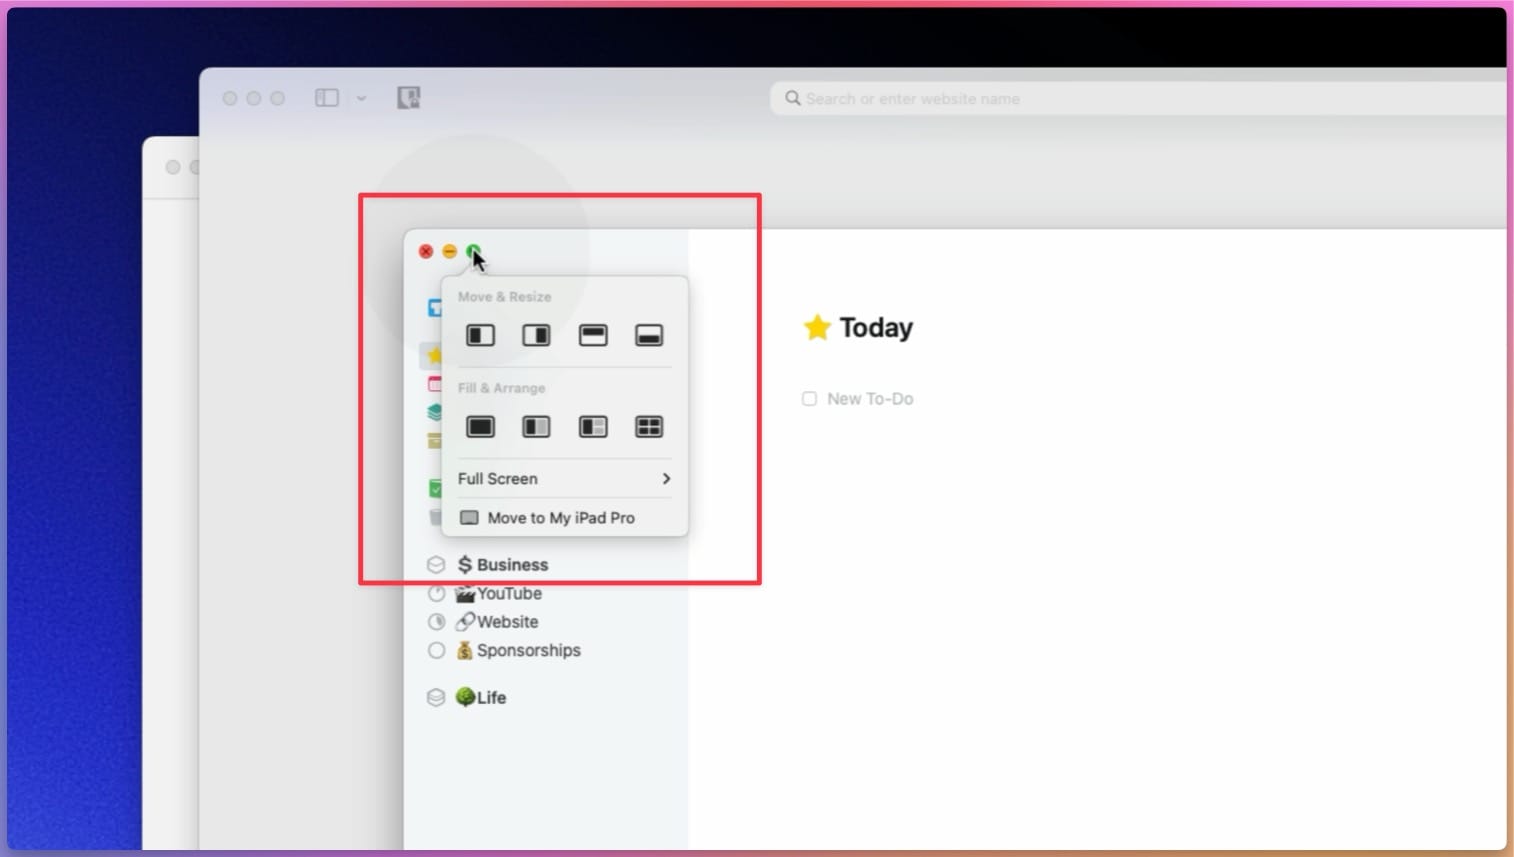Expand the Business section stack icon

[x=437, y=564]
